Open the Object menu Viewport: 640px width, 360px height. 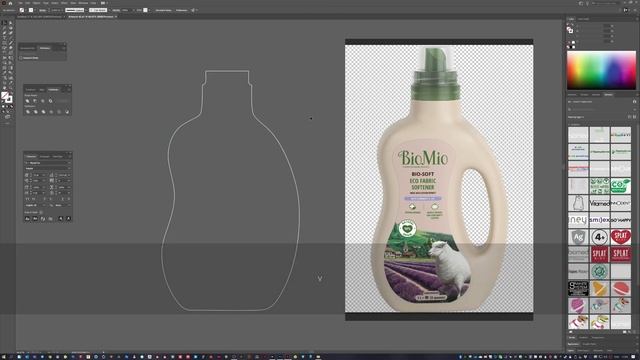point(36,3)
